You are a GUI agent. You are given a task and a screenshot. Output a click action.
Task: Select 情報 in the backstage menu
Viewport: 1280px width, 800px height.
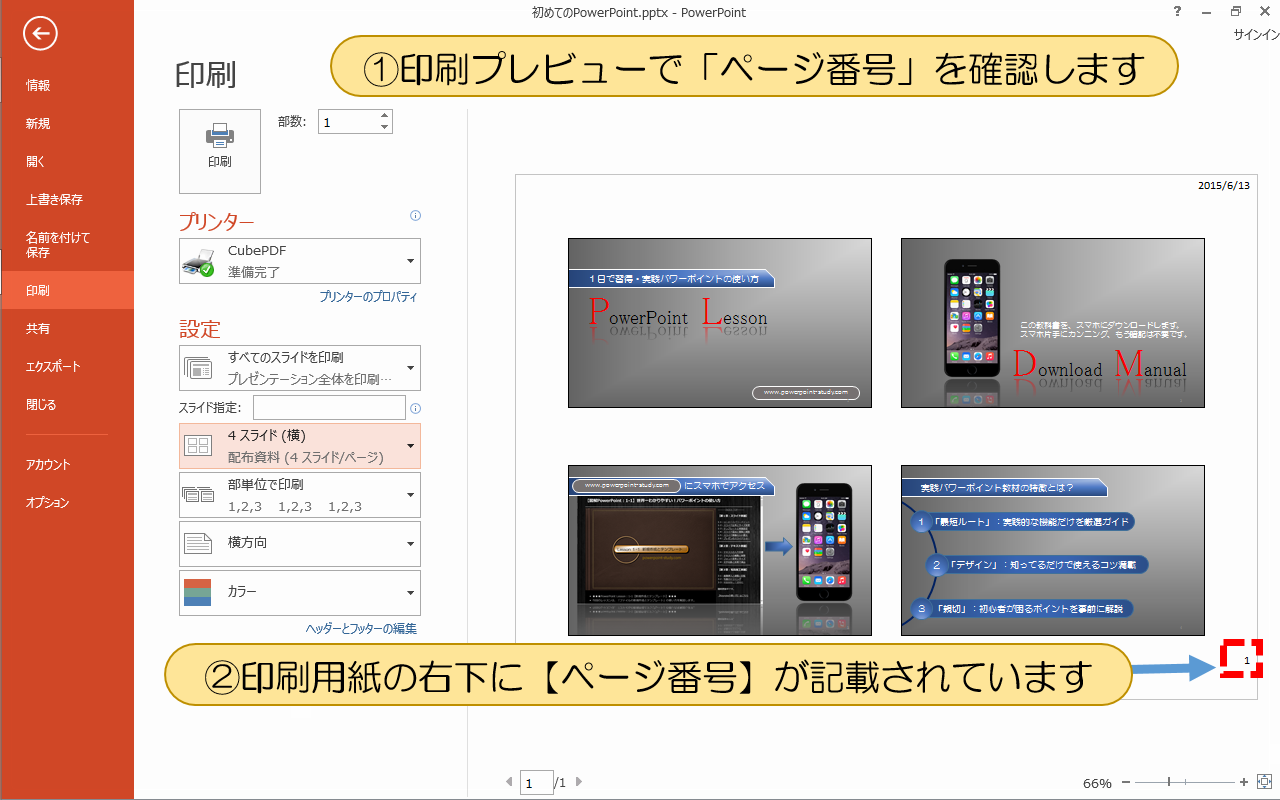pyautogui.click(x=67, y=86)
